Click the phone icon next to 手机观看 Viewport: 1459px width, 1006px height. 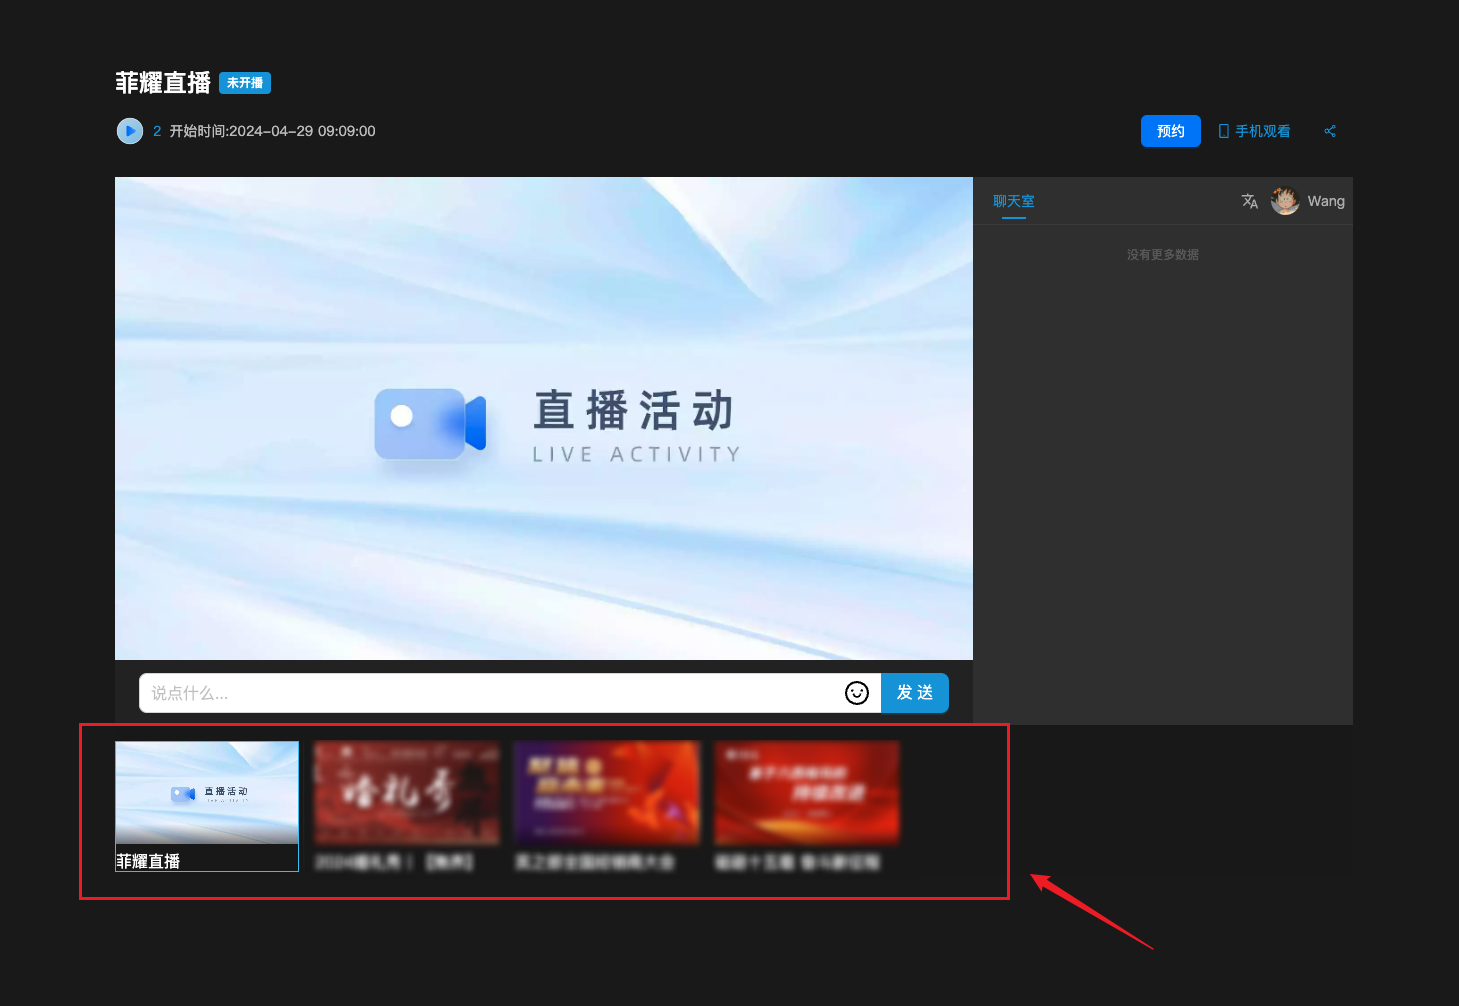click(1223, 131)
